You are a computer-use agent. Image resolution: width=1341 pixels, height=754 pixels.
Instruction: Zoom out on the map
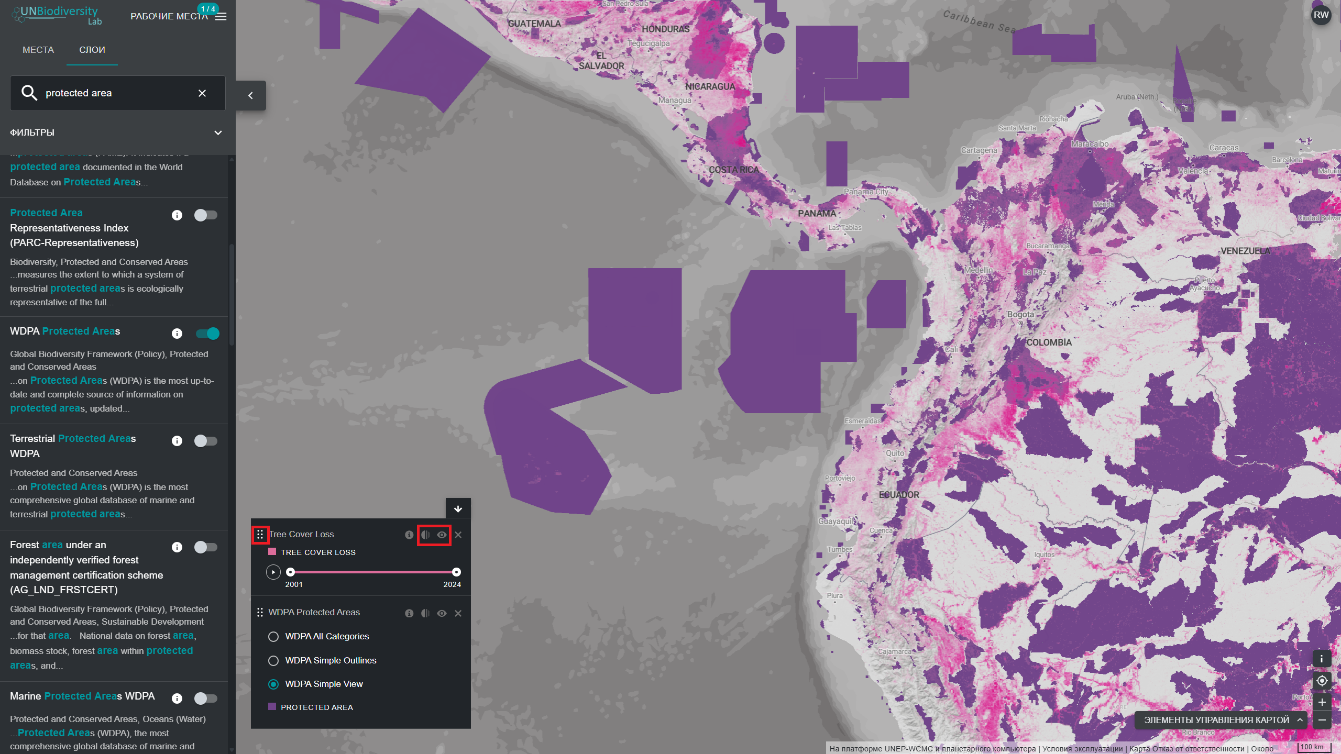tap(1322, 720)
